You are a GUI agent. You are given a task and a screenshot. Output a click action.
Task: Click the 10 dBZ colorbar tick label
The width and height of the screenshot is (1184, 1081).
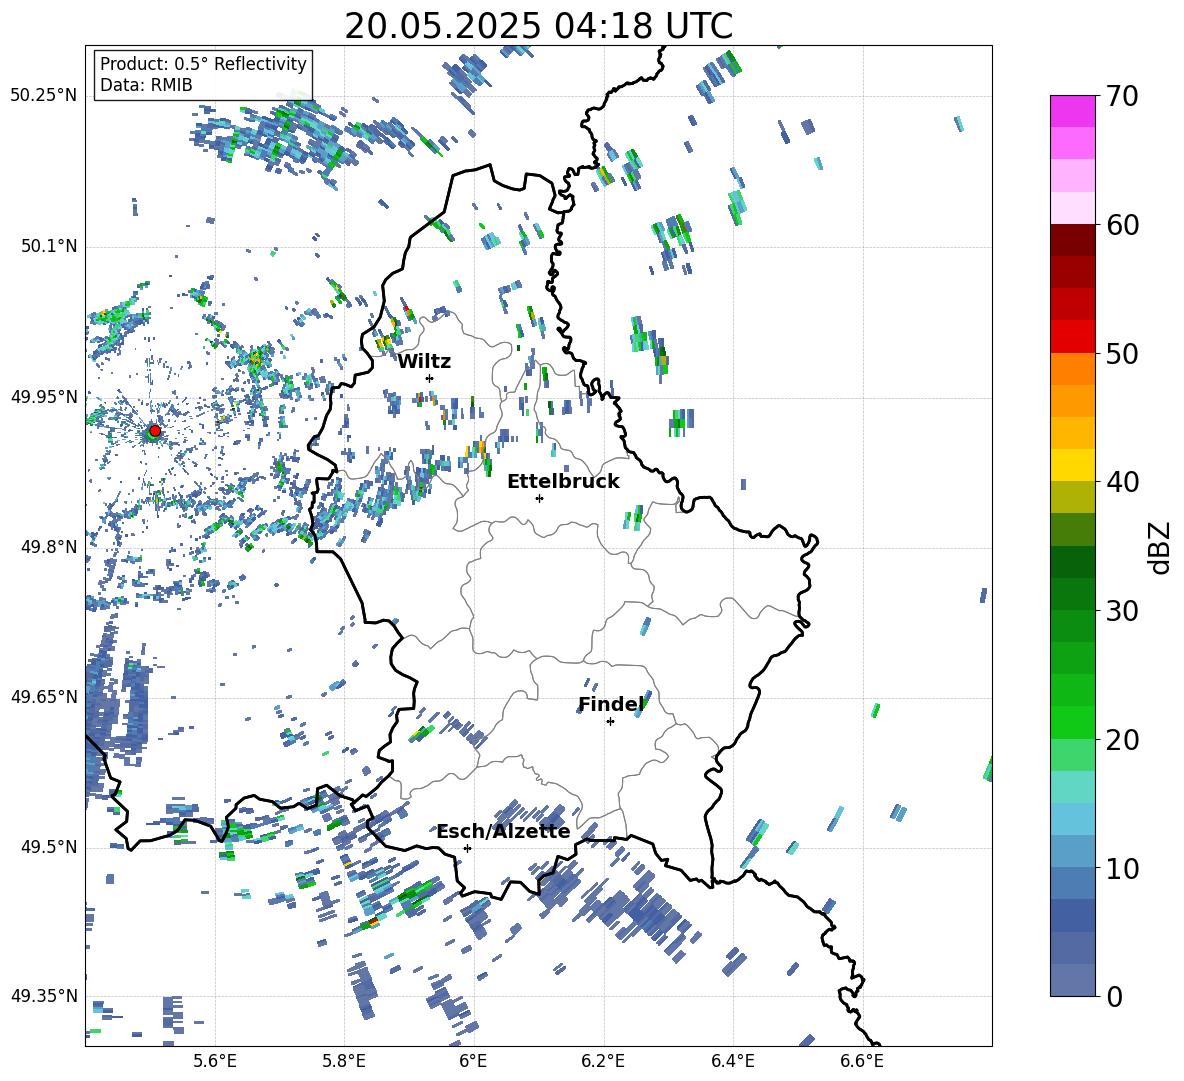coord(1123,869)
